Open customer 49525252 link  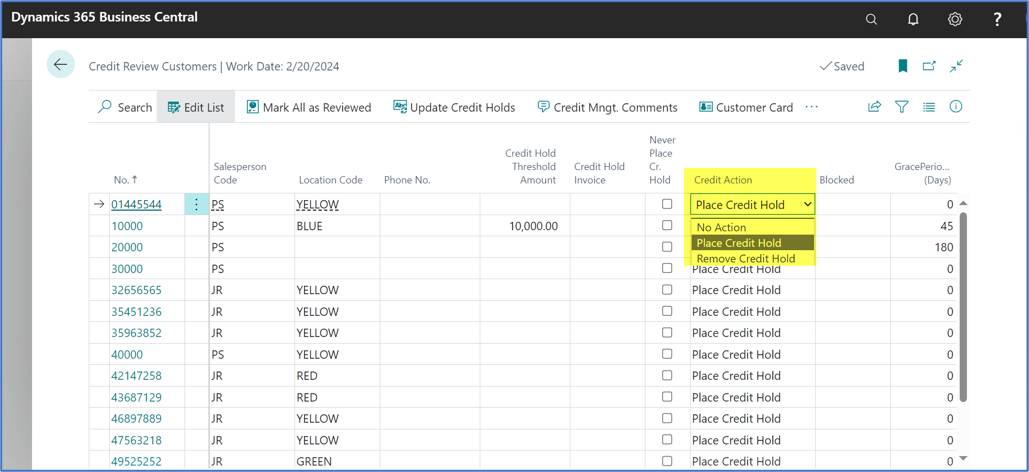click(x=136, y=461)
